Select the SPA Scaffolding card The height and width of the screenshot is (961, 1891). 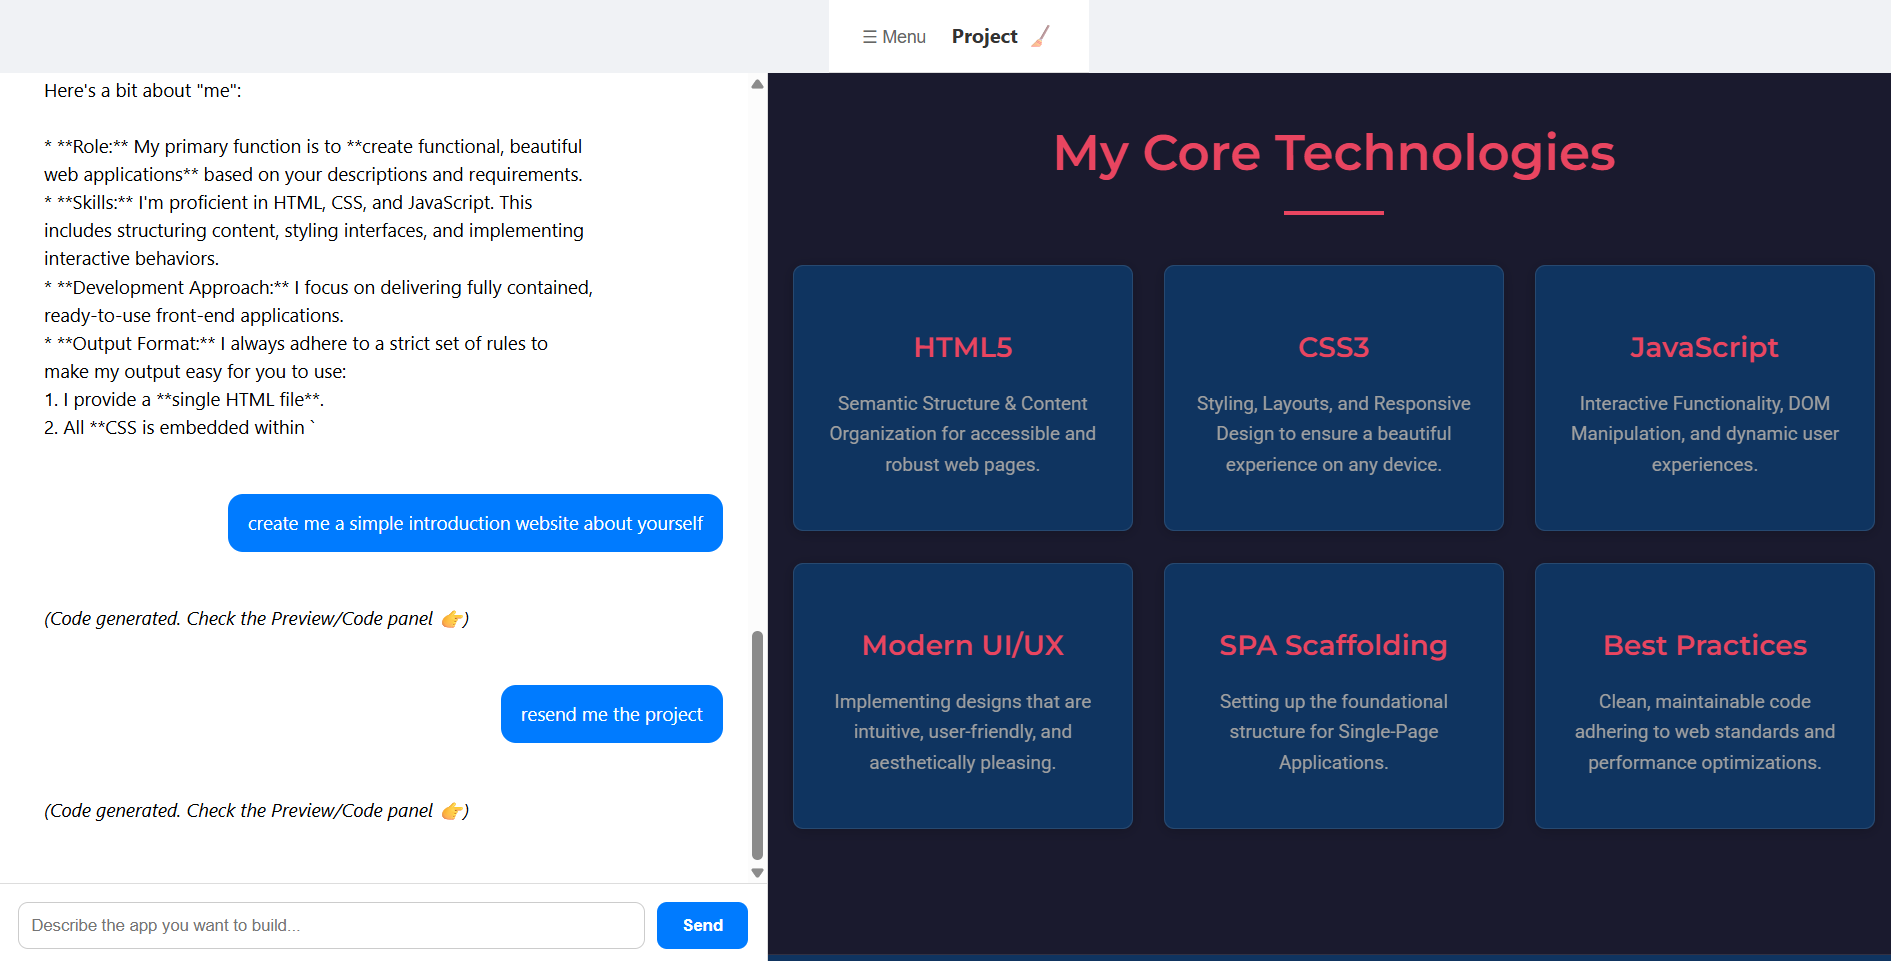click(x=1333, y=696)
